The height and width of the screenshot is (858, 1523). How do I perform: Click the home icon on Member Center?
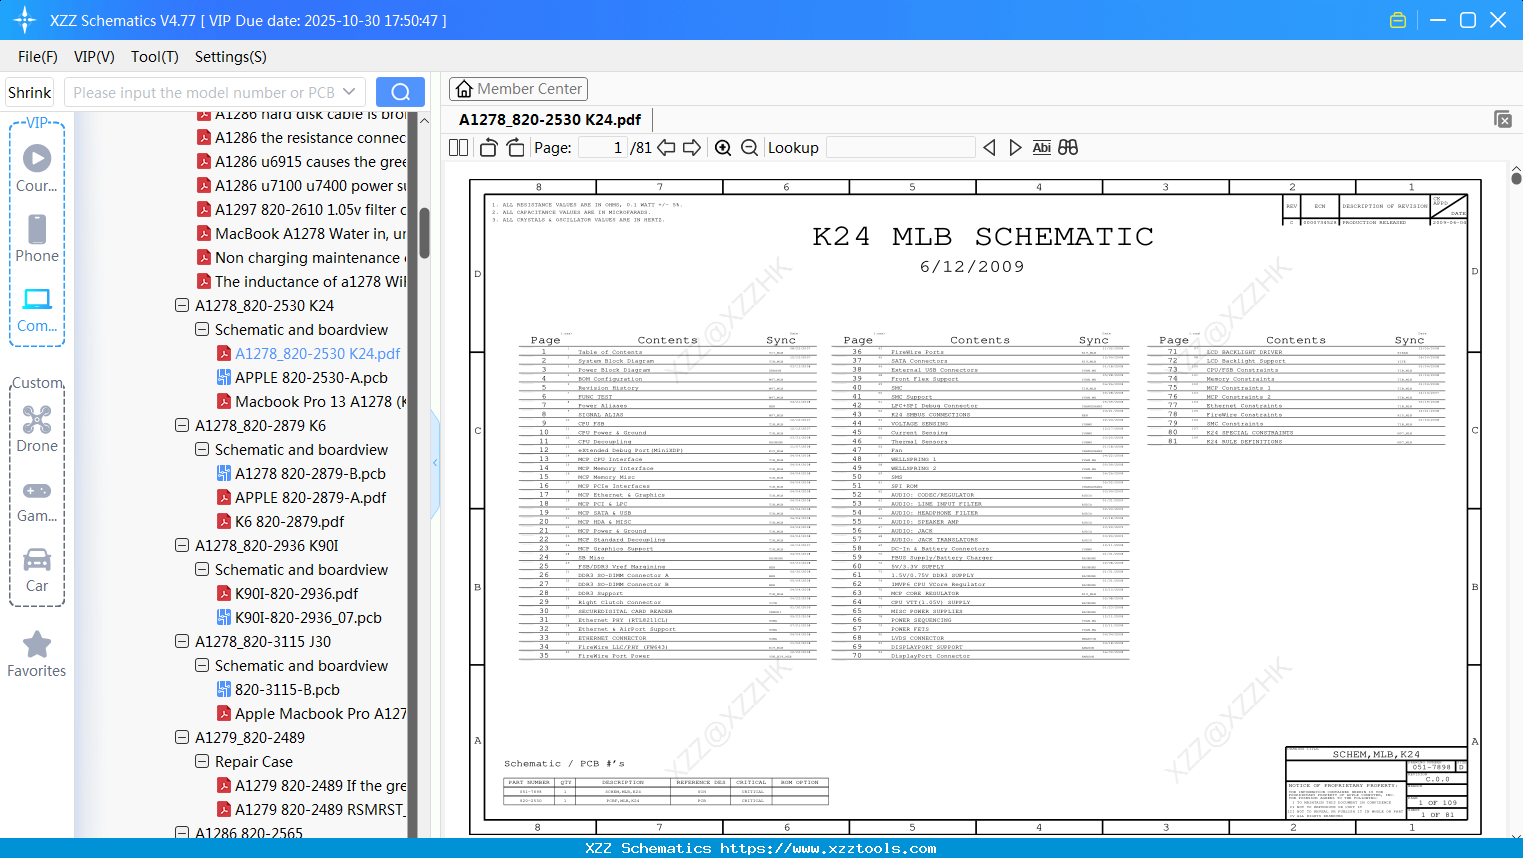coord(464,89)
